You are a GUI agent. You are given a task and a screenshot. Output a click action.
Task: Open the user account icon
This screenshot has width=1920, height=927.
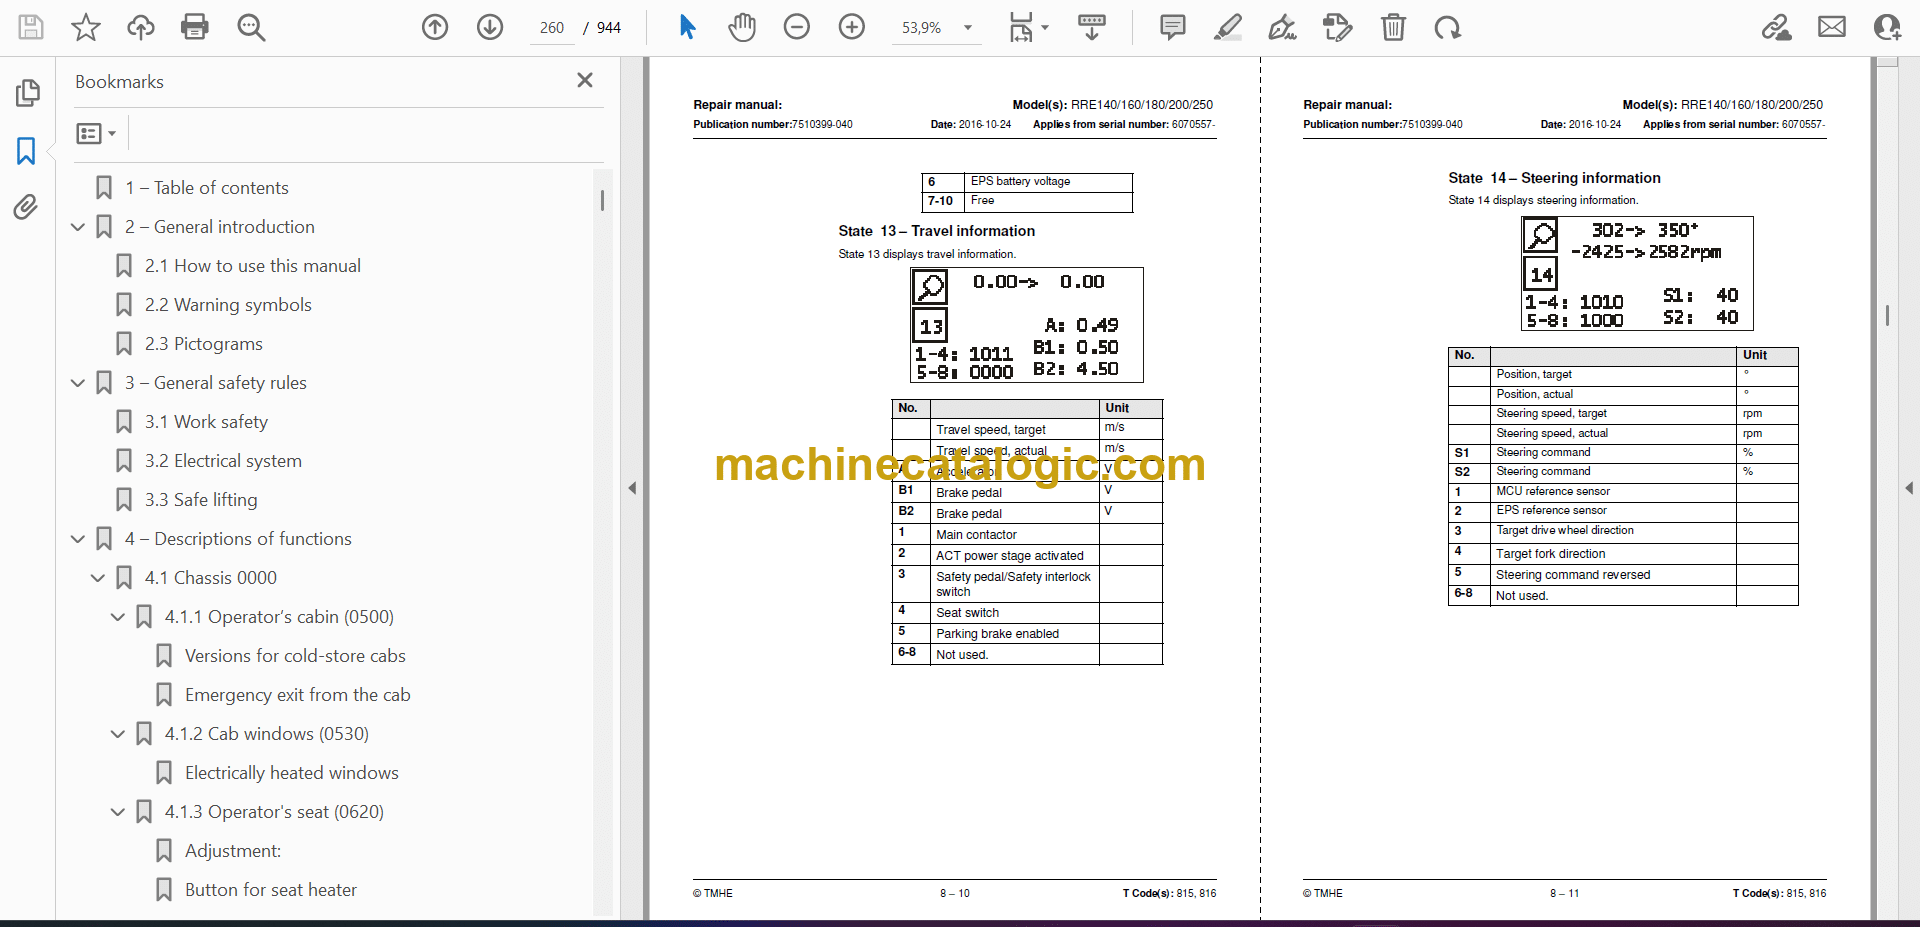[1887, 27]
